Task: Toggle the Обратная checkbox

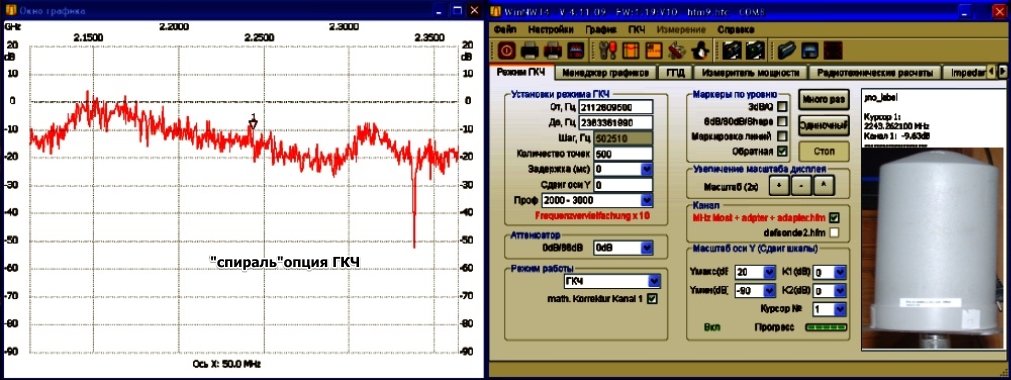Action: click(782, 152)
